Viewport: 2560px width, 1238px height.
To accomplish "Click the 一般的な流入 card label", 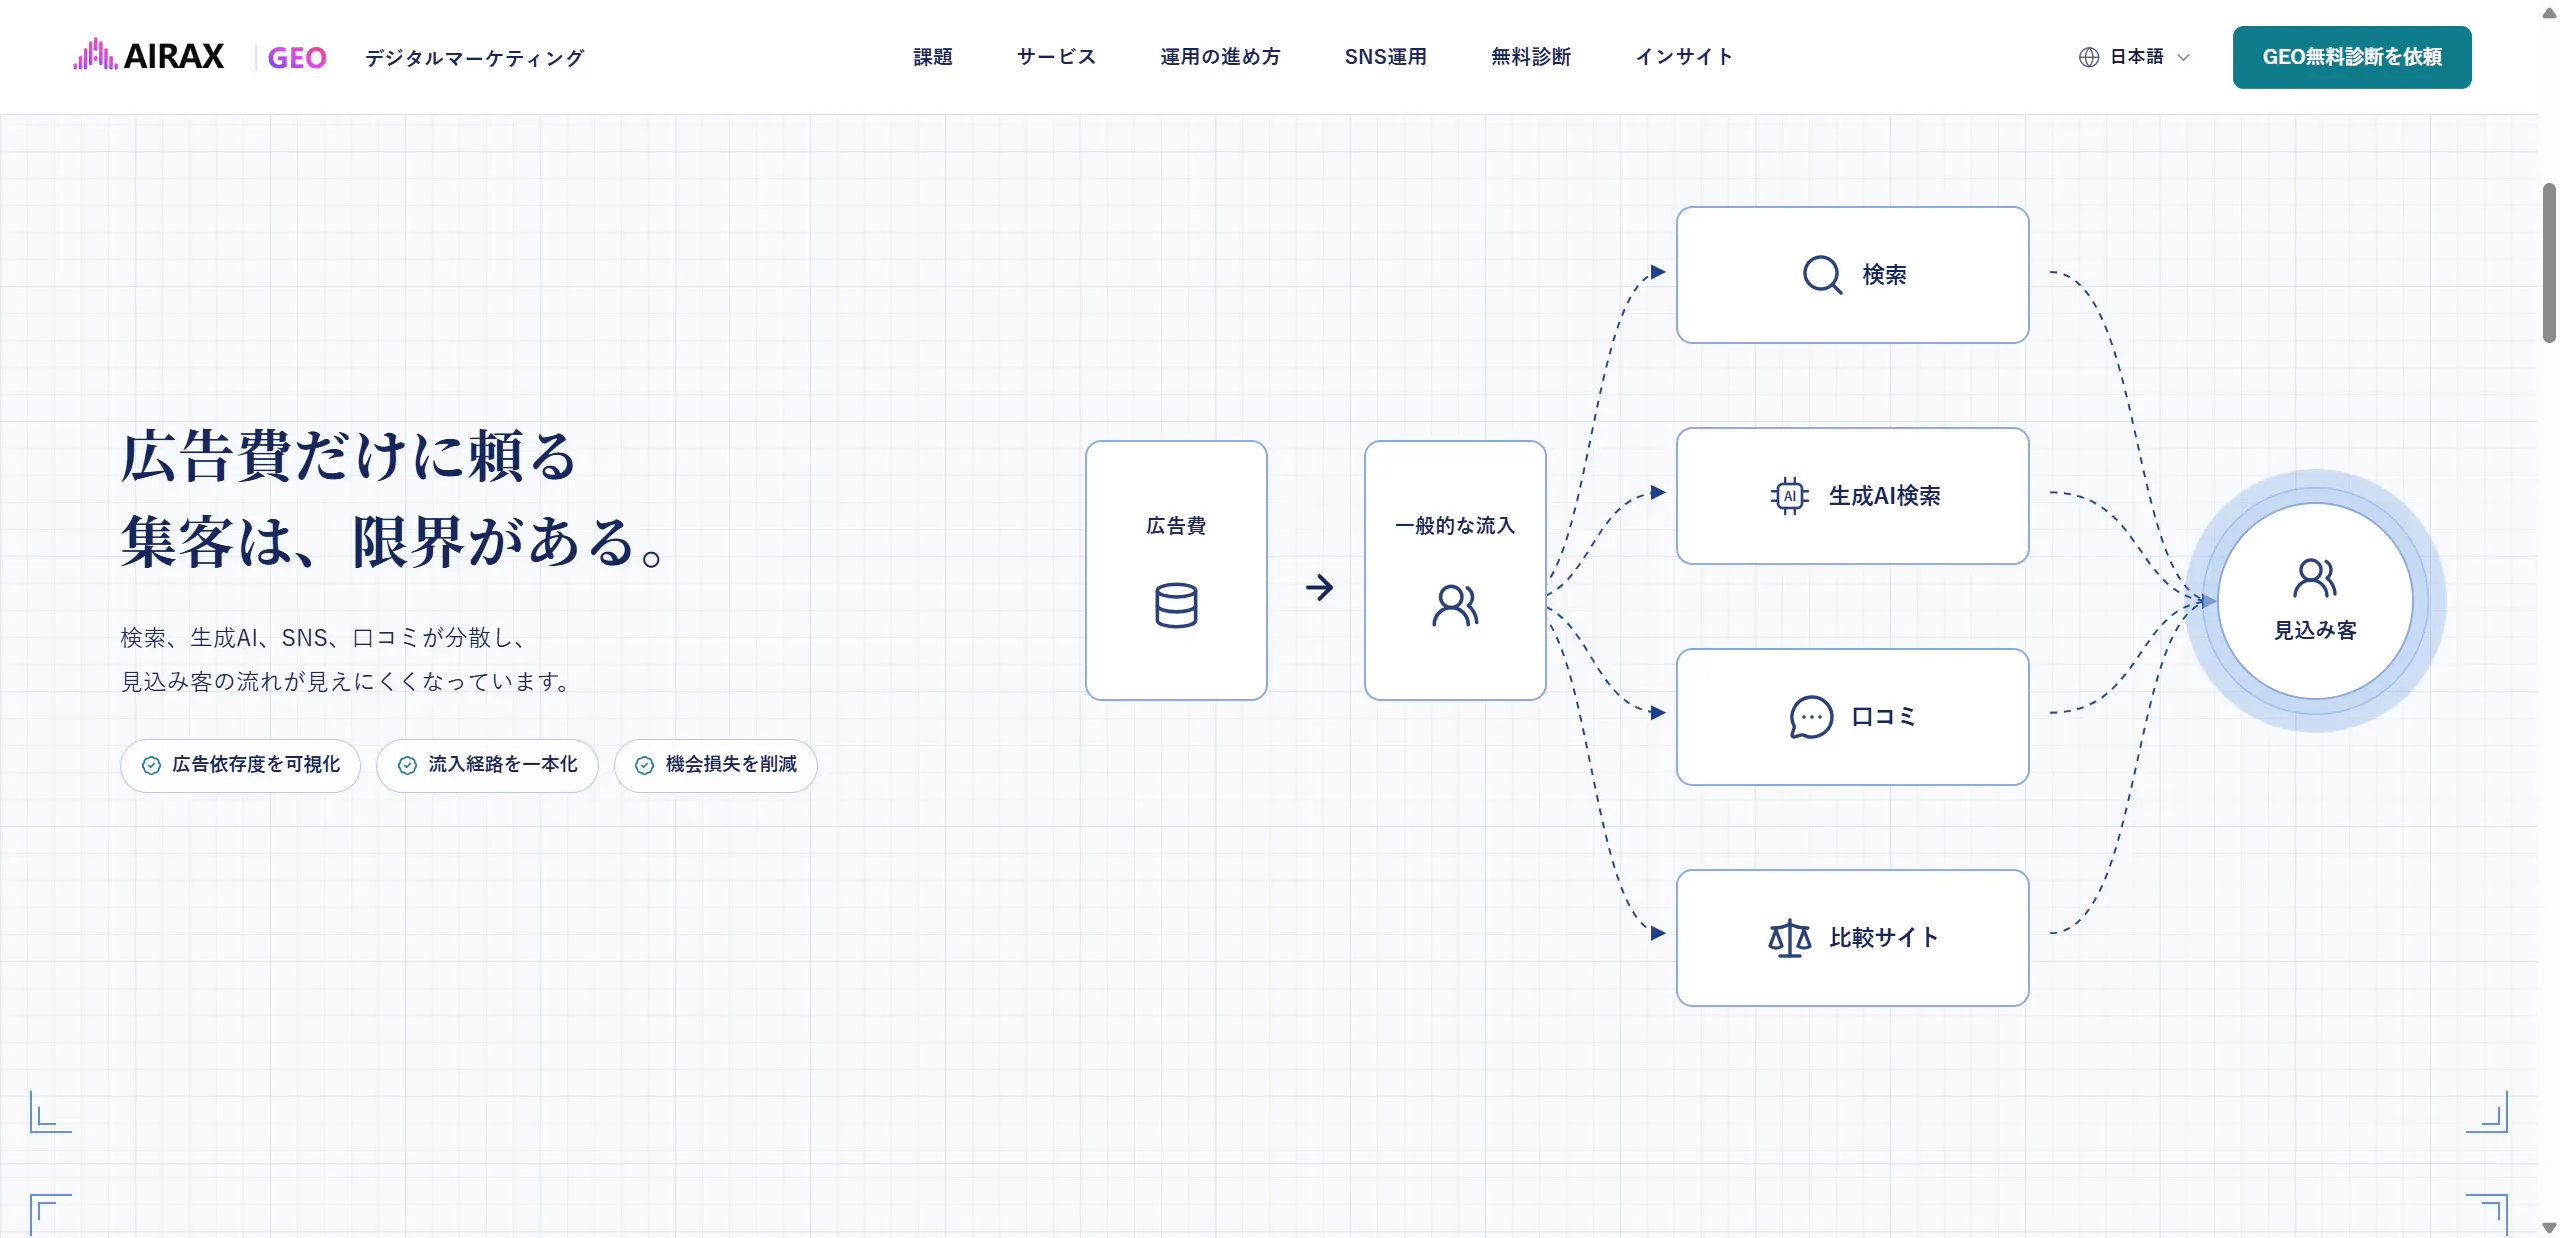I will point(1455,526).
